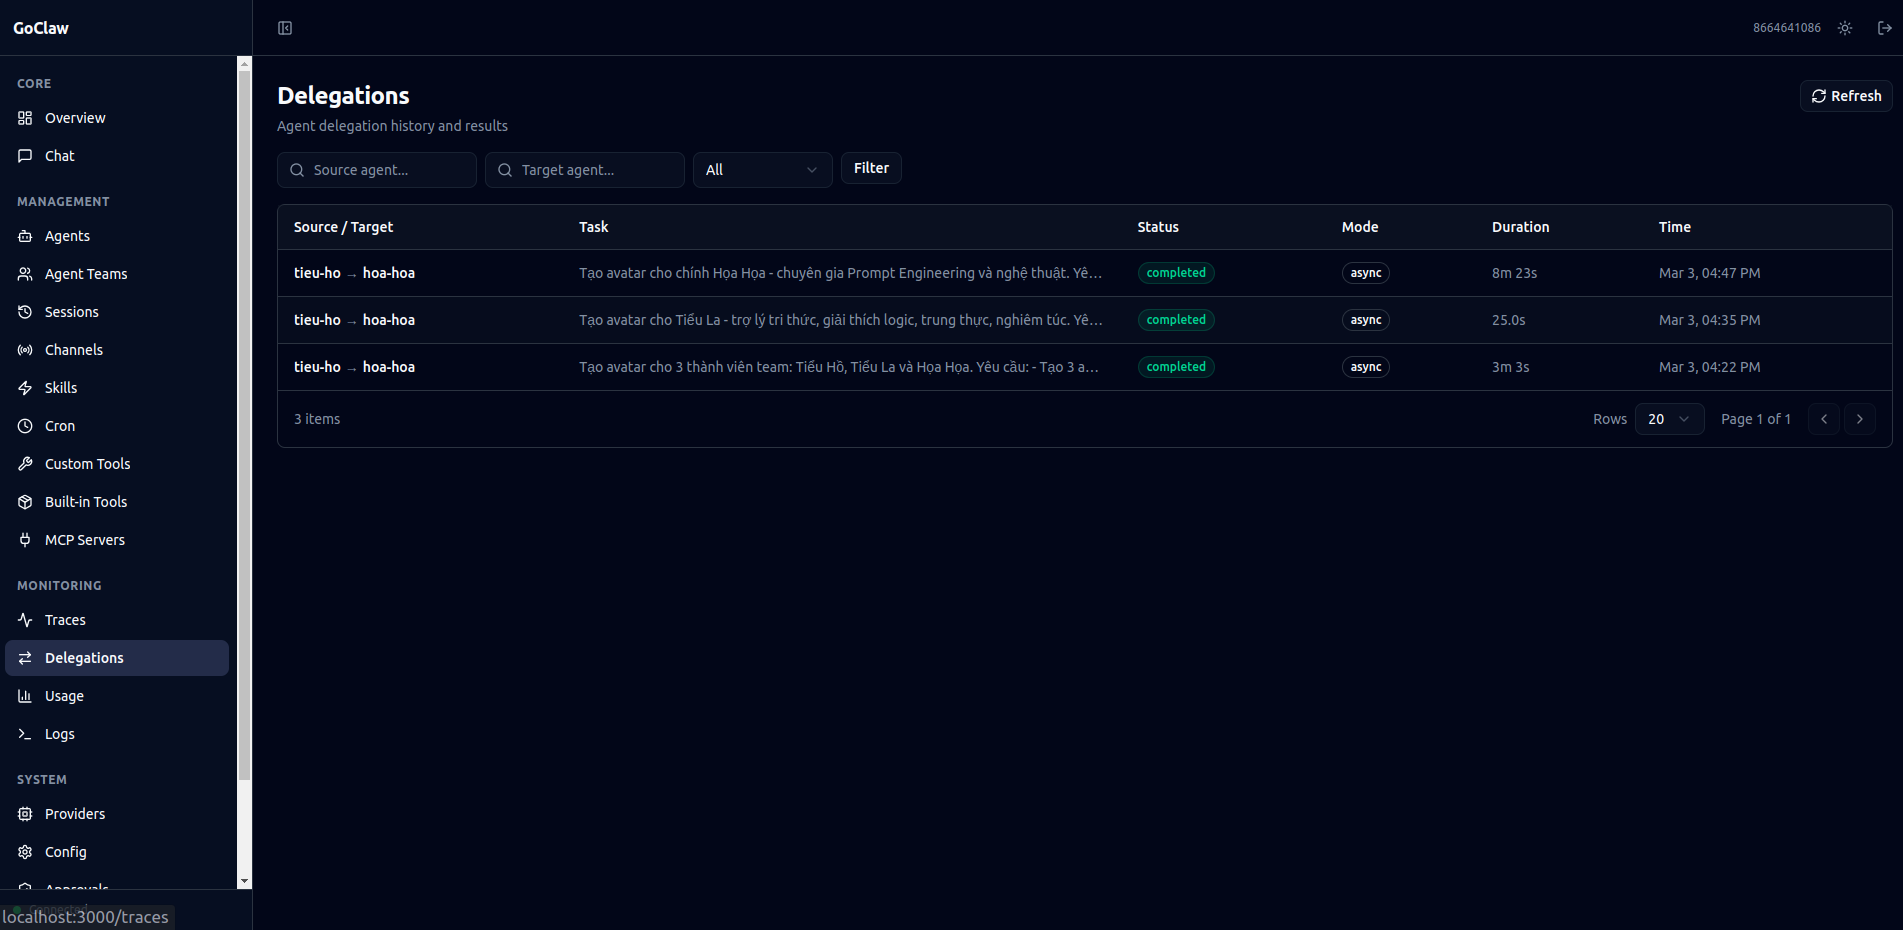
Task: Open Cron clock icon entry
Action: [26, 426]
